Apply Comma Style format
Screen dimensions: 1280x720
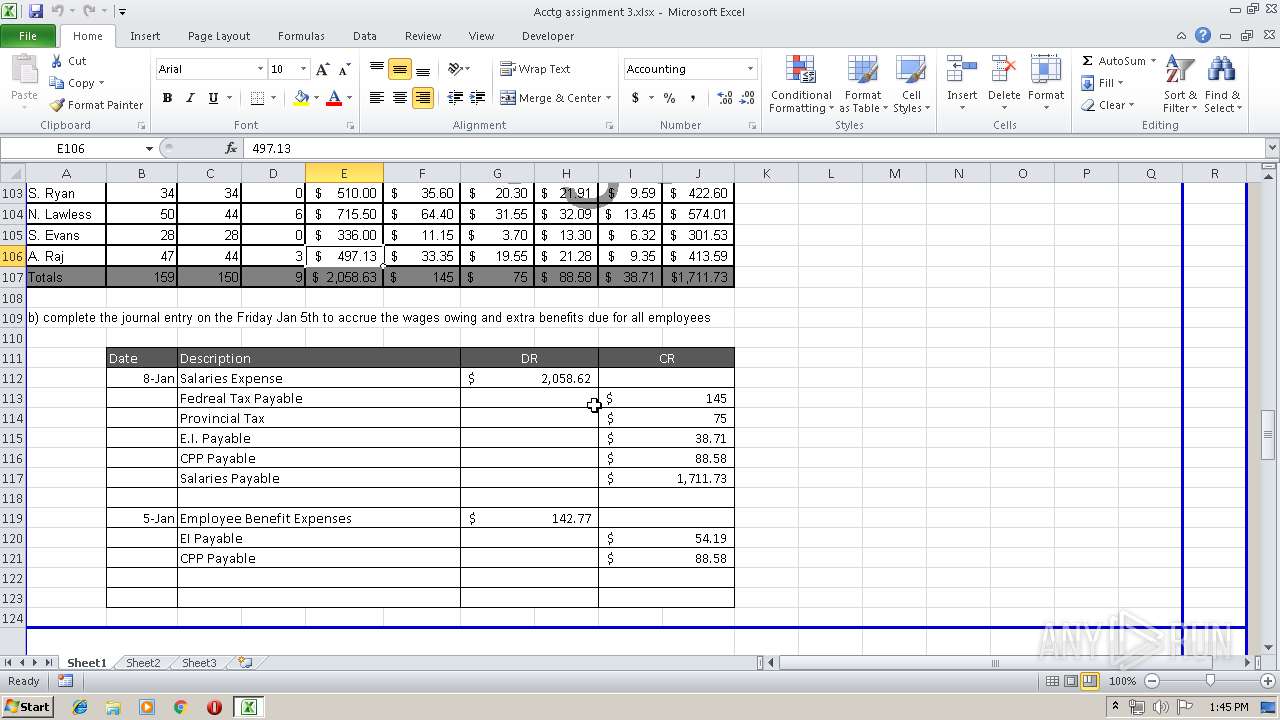[x=692, y=98]
